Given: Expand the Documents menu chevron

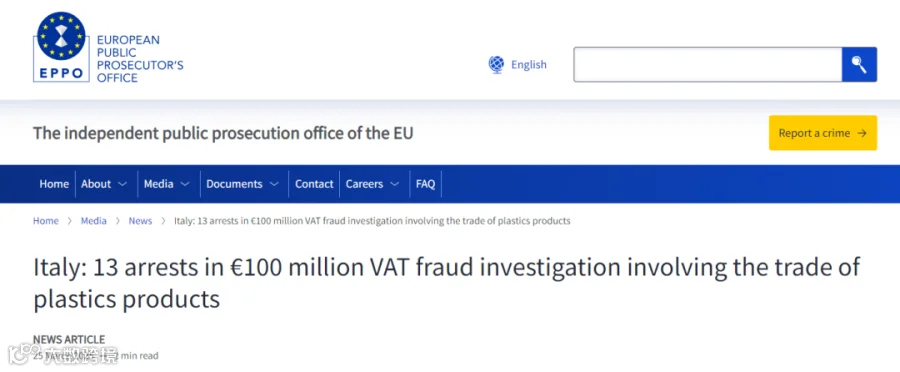Looking at the screenshot, I should pos(274,184).
